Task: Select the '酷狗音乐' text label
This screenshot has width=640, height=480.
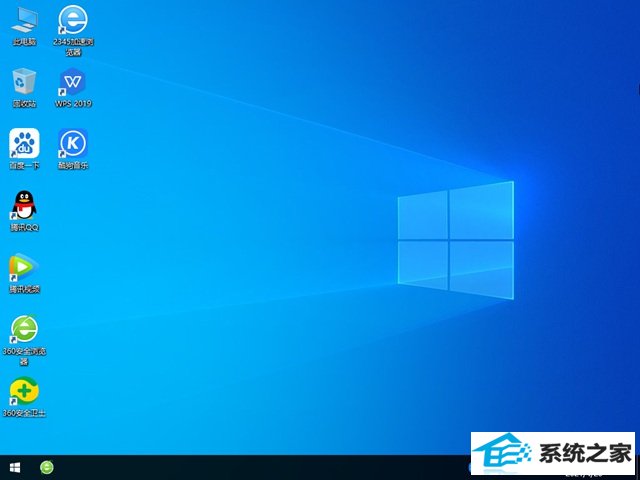Action: (72, 166)
